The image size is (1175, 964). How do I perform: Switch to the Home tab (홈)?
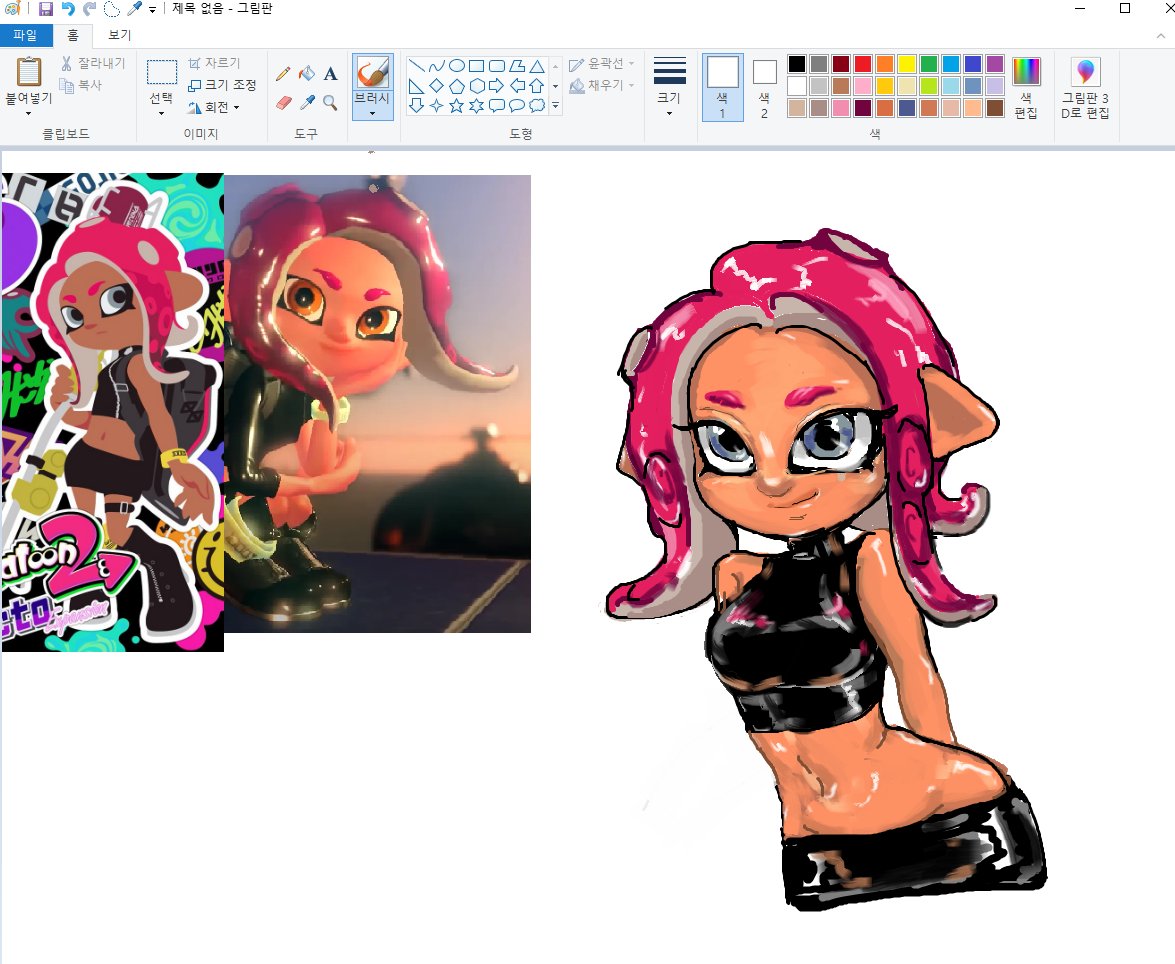(x=73, y=35)
